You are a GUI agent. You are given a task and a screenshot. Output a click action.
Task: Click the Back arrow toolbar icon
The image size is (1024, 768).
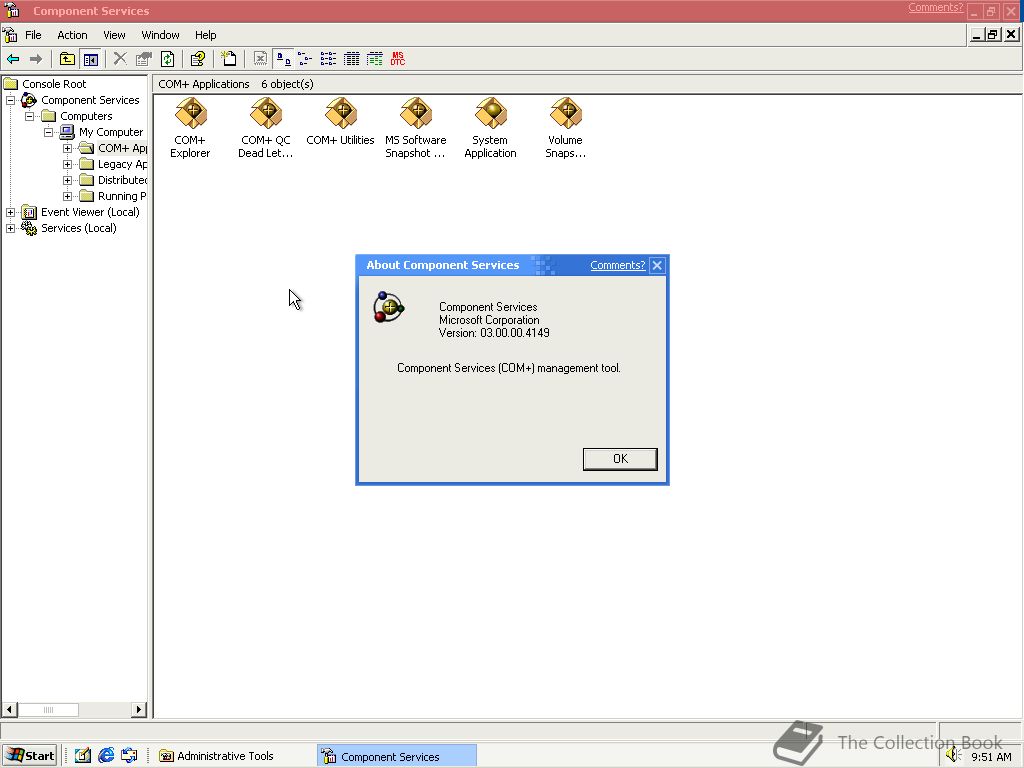coord(13,59)
